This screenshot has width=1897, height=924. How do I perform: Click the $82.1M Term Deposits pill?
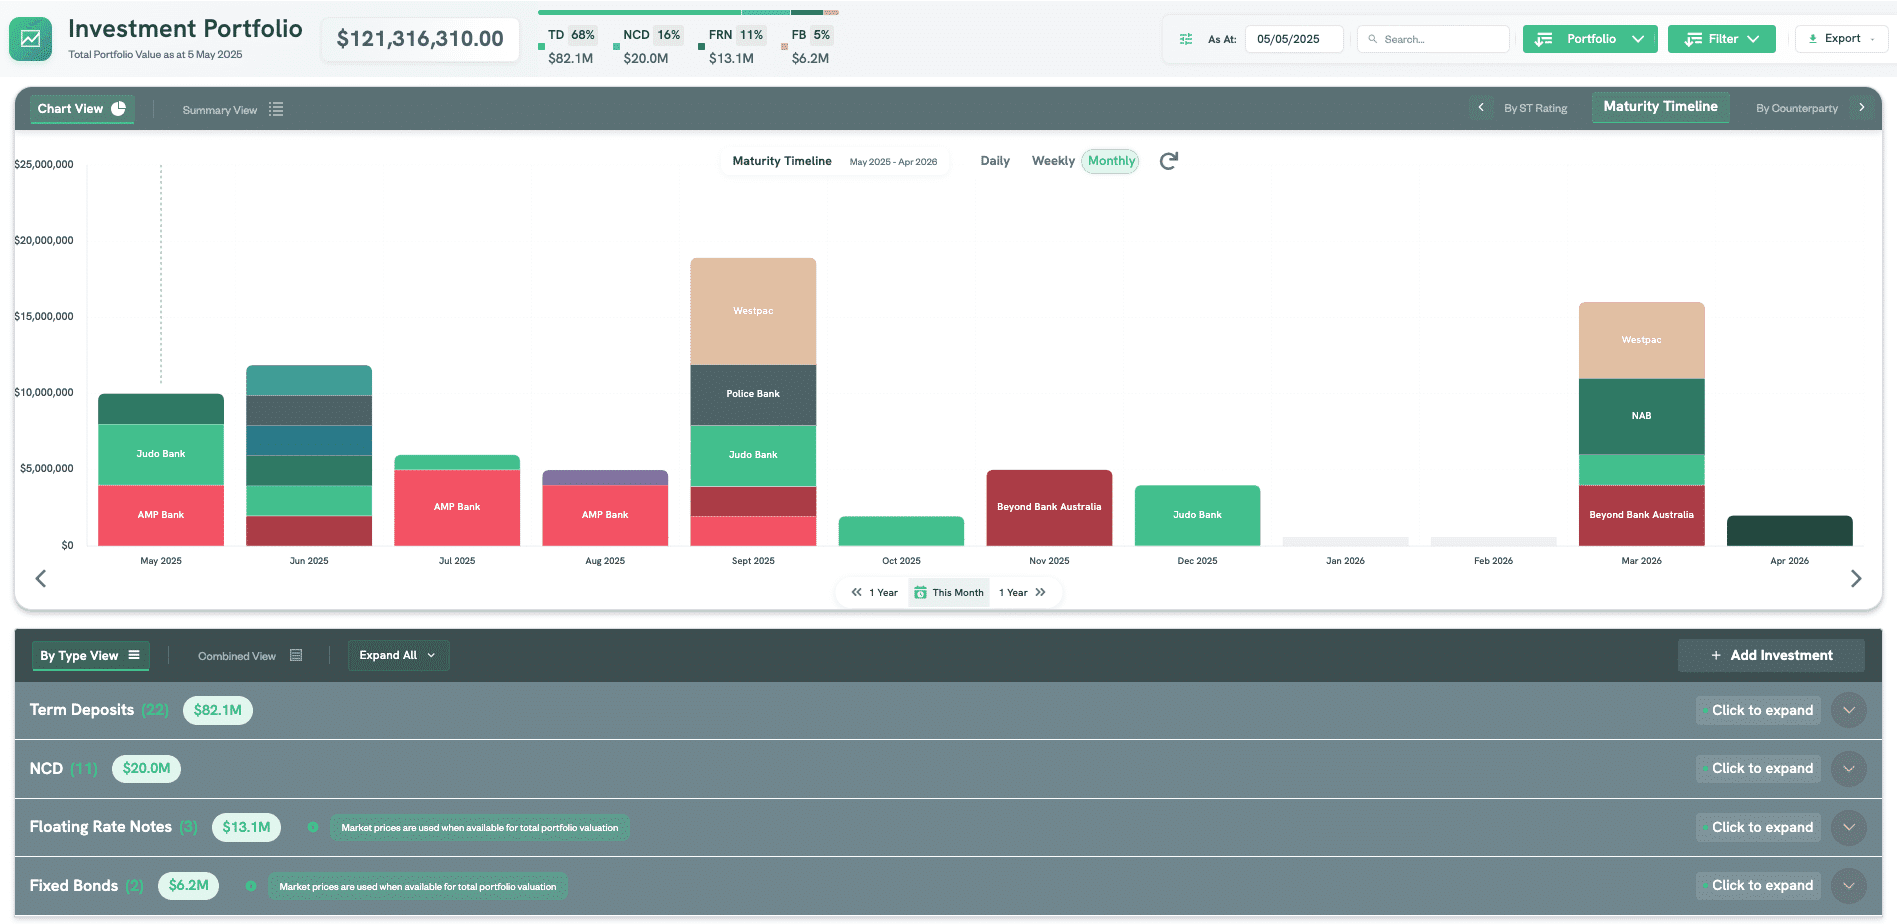coord(218,710)
